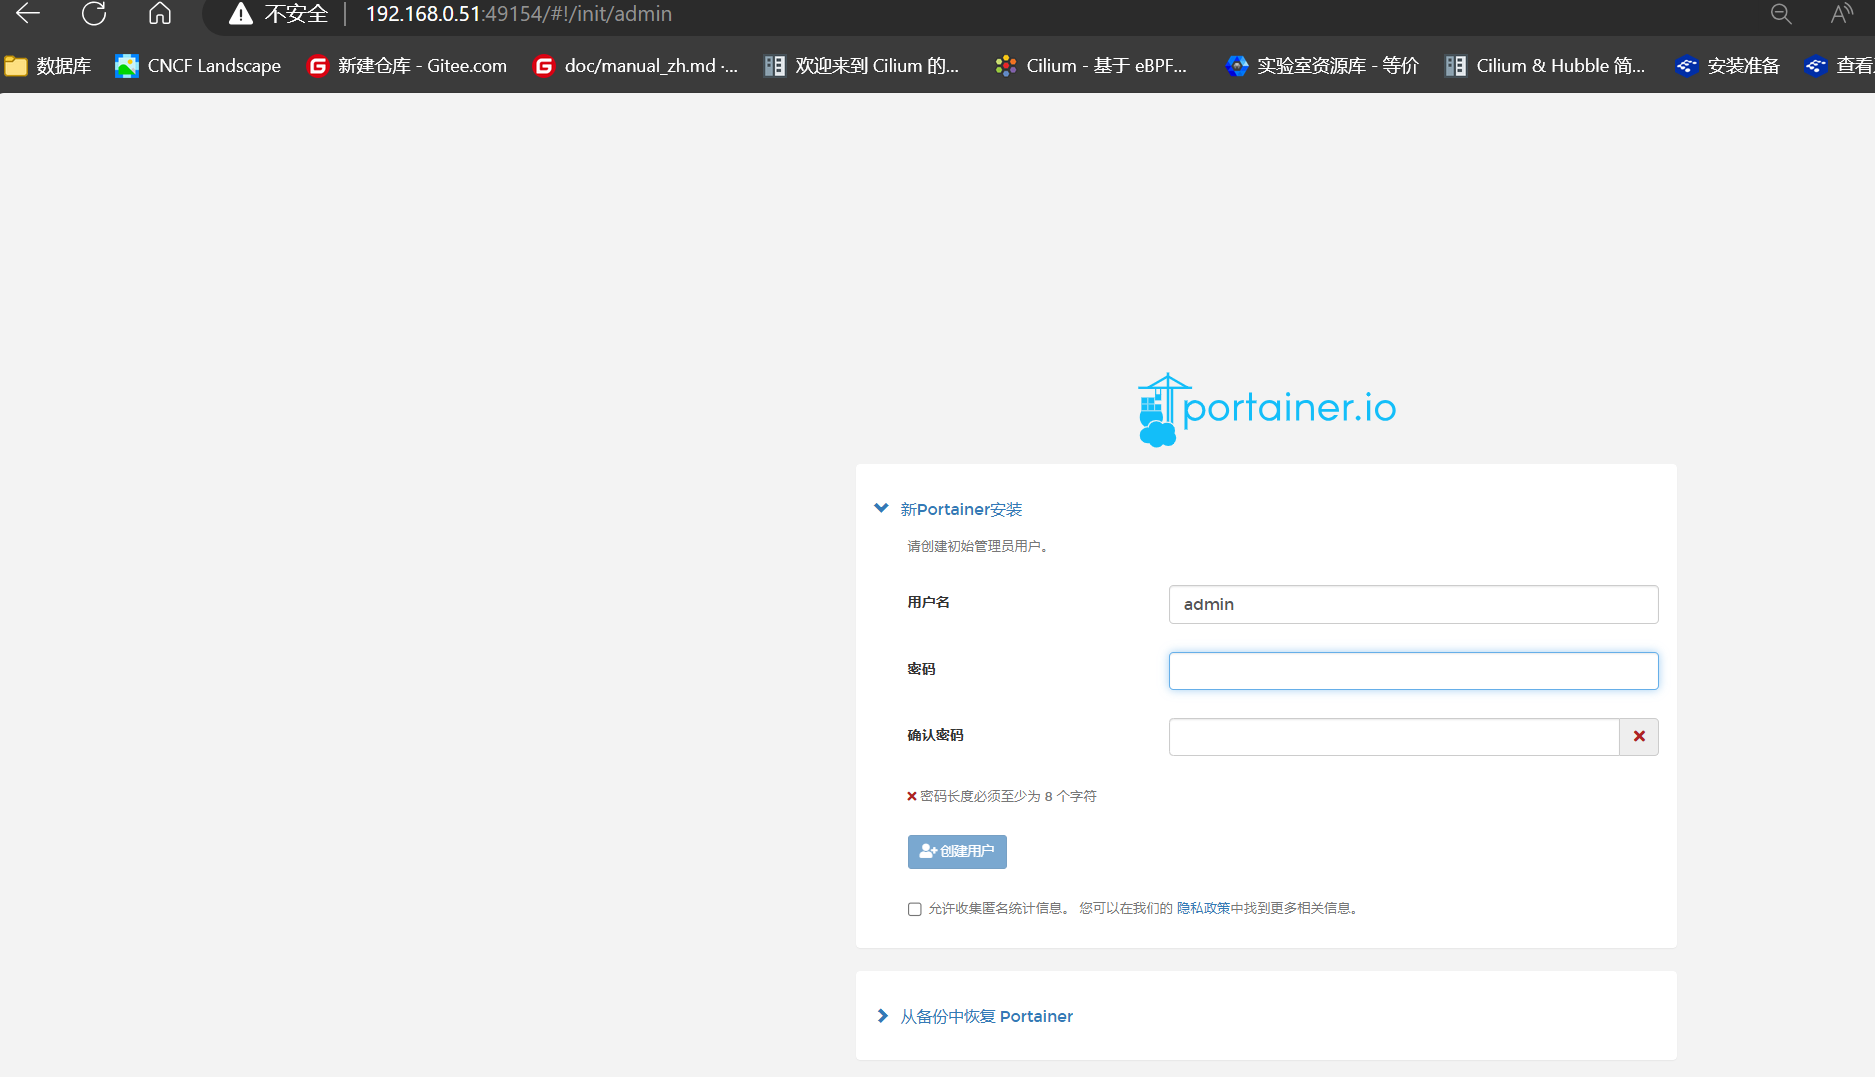Open the Cilium - 基于 eBPF bookmark
The width and height of the screenshot is (1875, 1077).
[1091, 66]
